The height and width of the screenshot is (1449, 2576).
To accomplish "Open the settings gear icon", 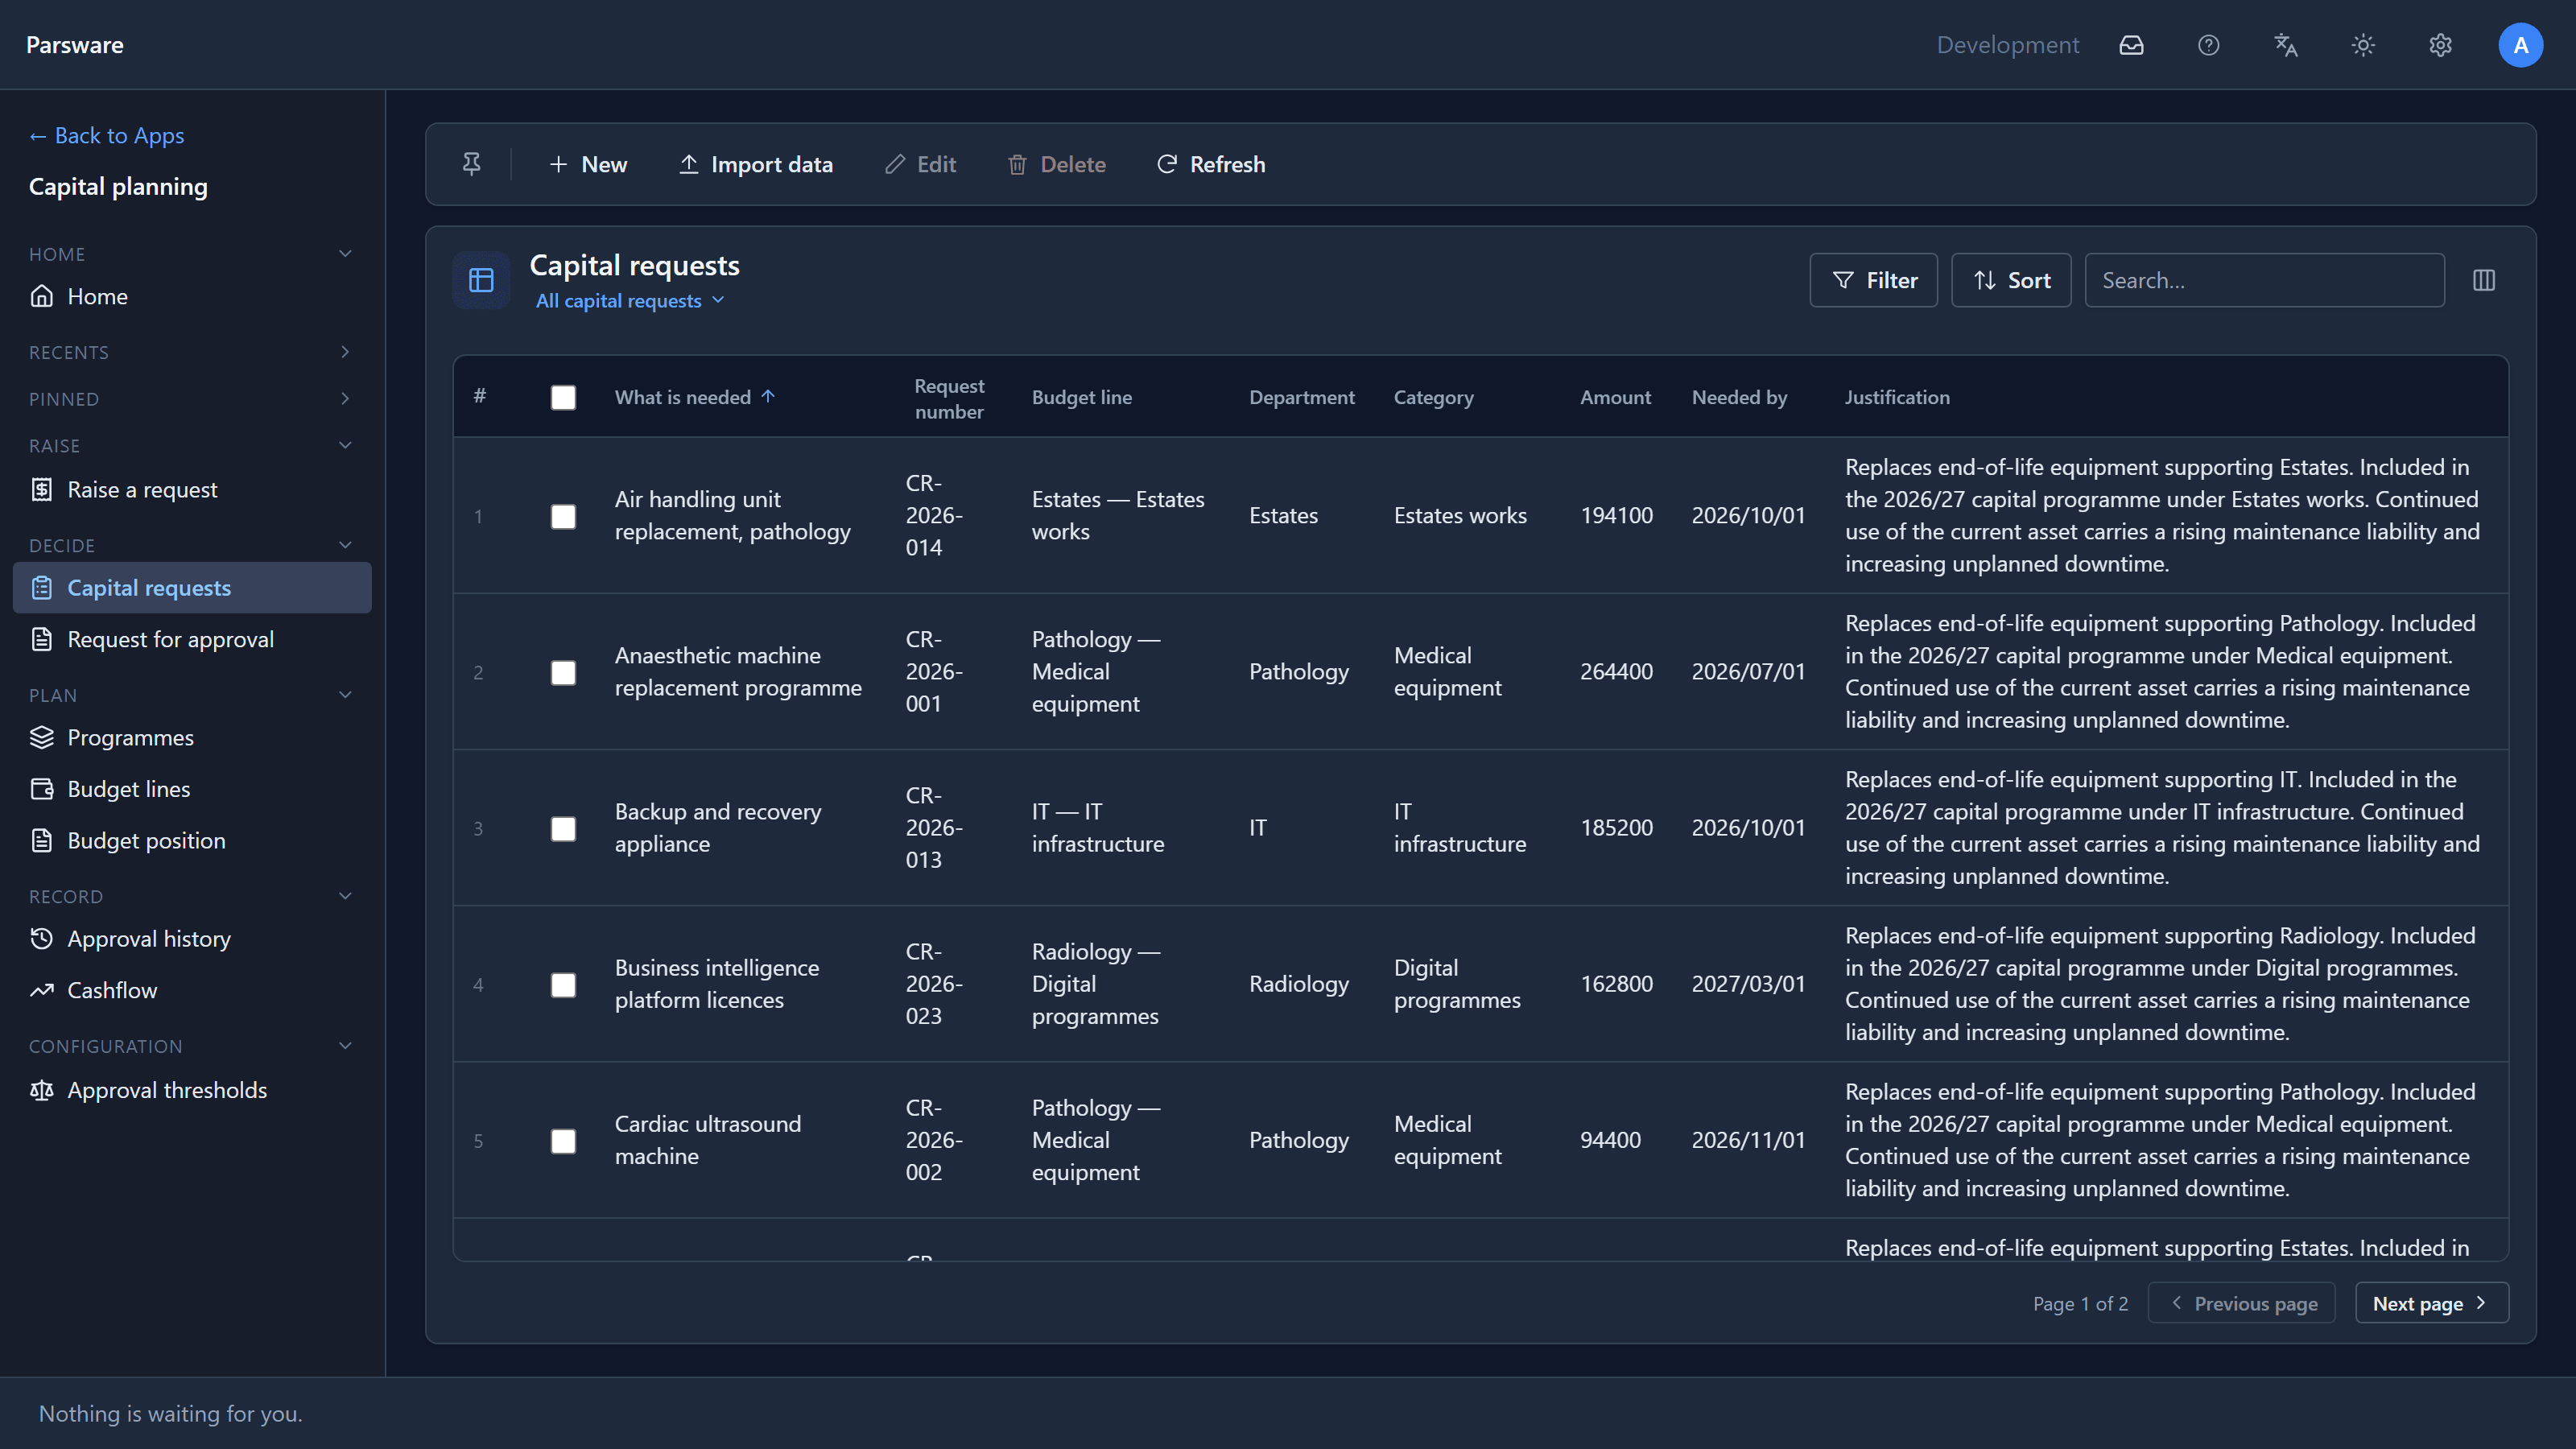I will tap(2440, 45).
